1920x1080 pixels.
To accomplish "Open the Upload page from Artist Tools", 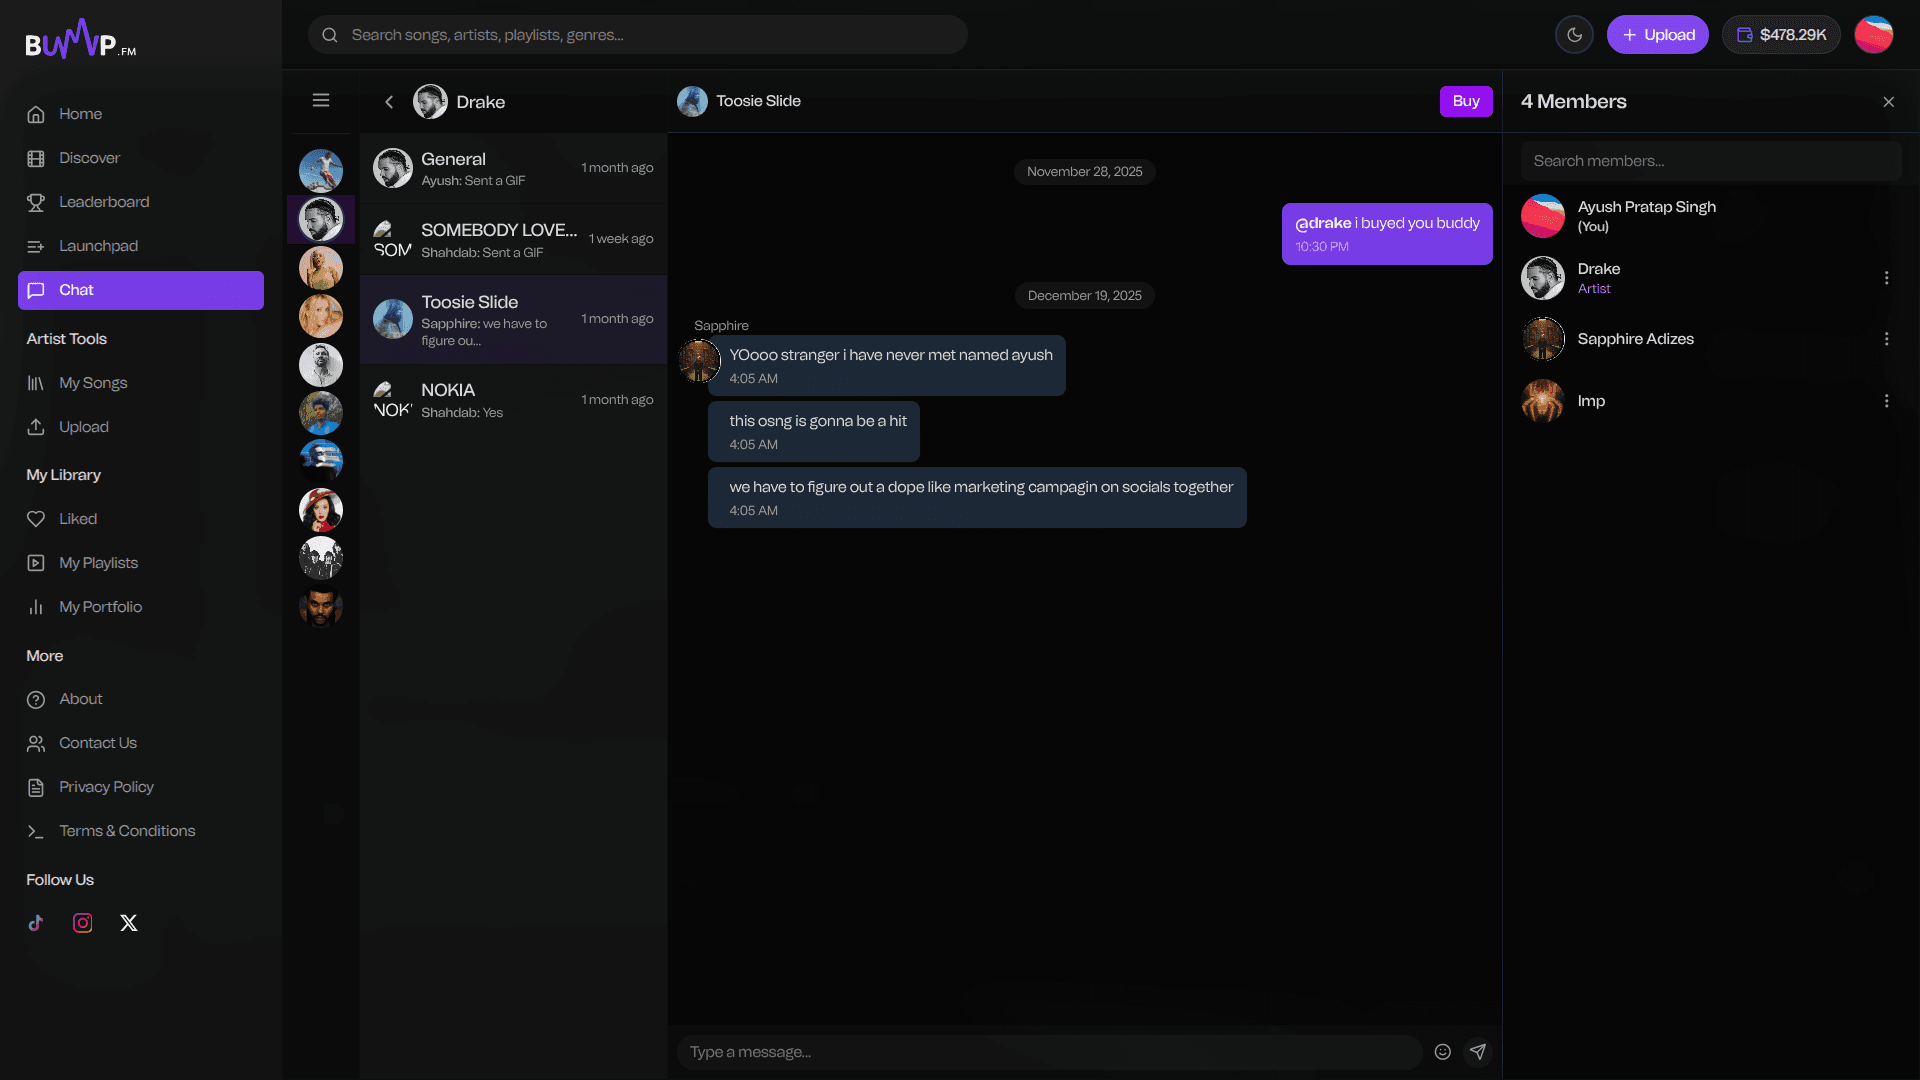I will pyautogui.click(x=84, y=426).
